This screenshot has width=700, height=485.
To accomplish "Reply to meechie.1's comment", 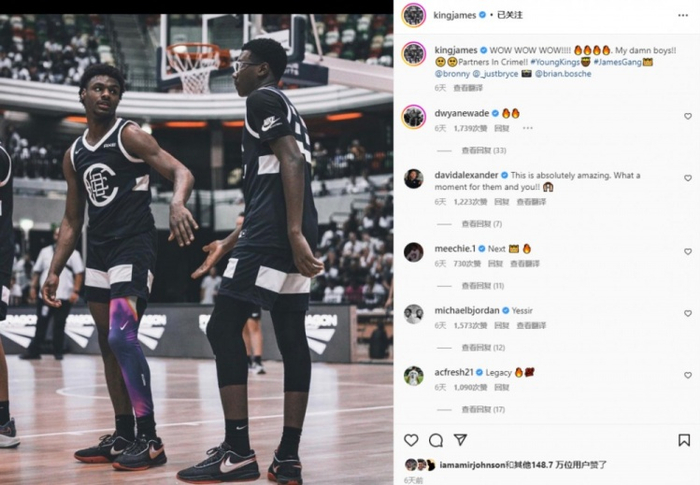I will pos(495,263).
